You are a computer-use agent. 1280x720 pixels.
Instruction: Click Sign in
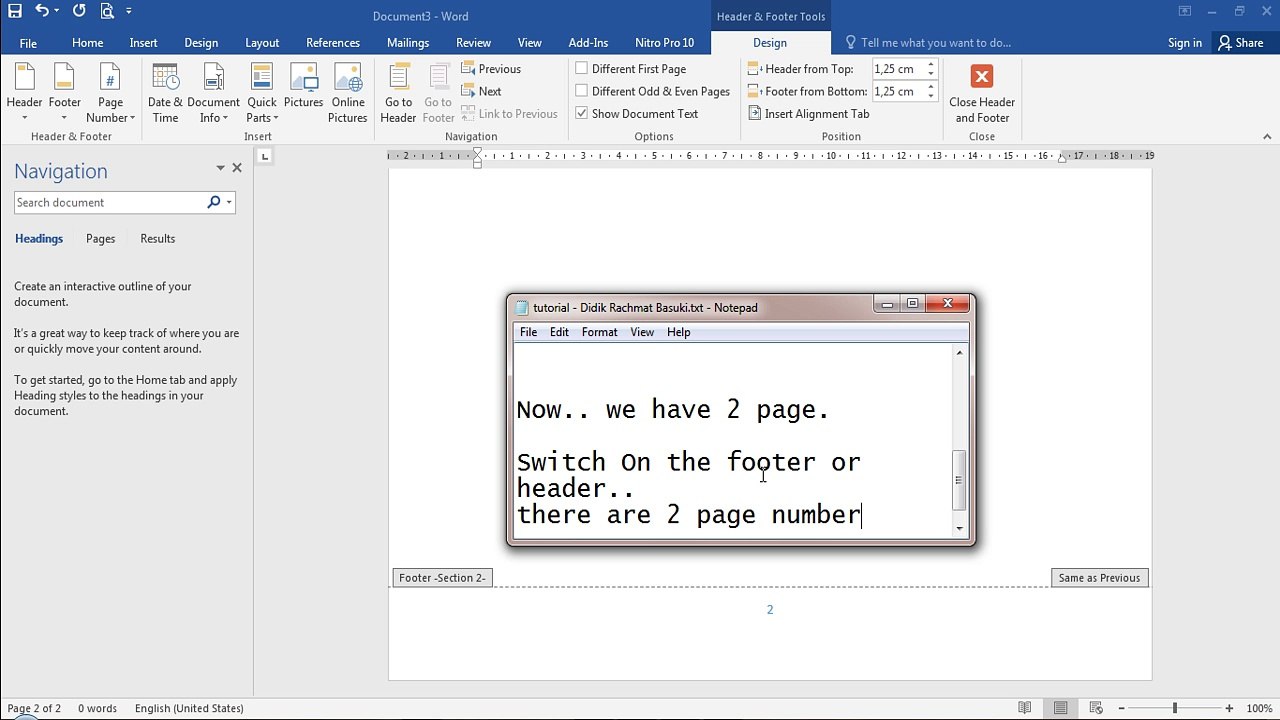click(x=1185, y=43)
